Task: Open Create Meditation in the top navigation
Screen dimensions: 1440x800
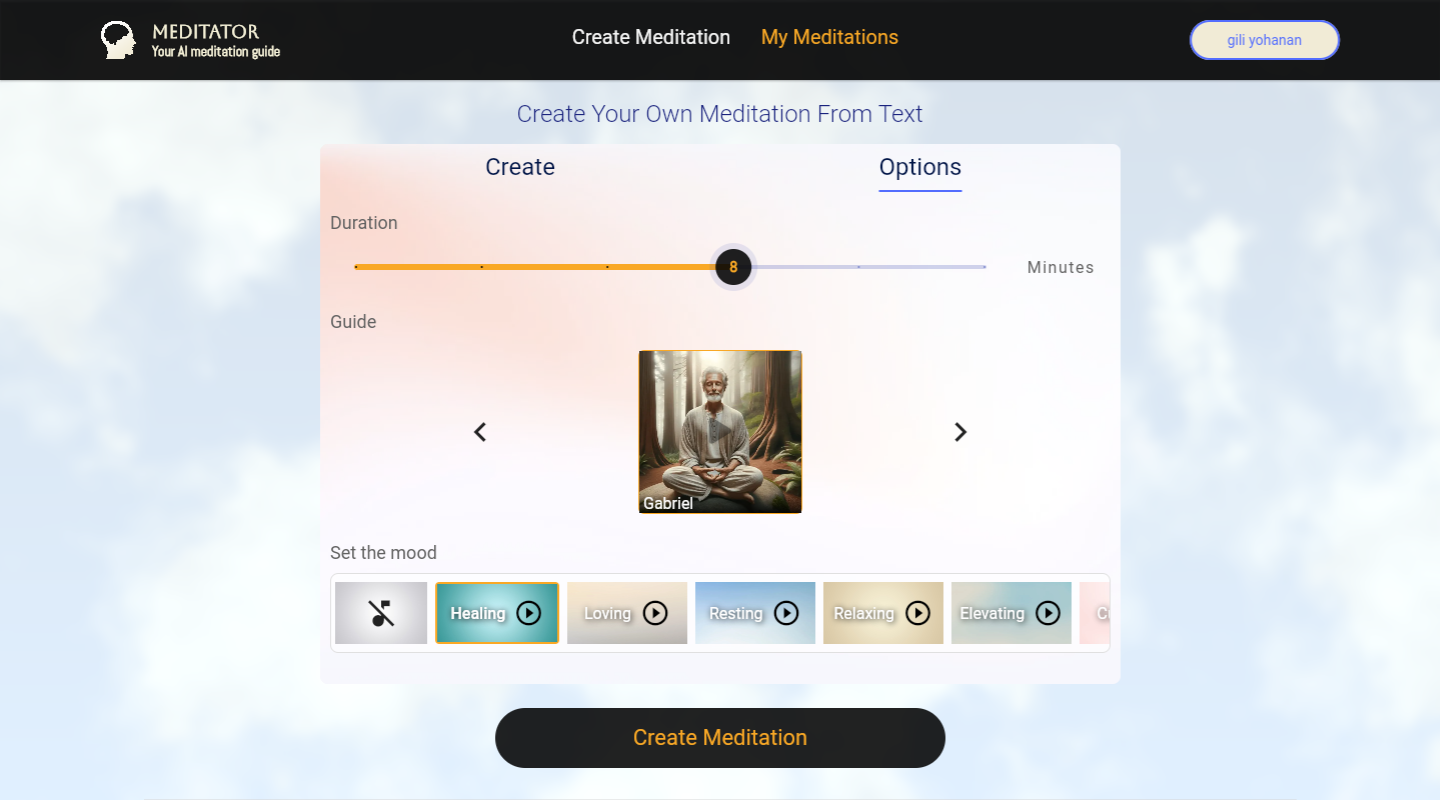Action: pyautogui.click(x=651, y=37)
